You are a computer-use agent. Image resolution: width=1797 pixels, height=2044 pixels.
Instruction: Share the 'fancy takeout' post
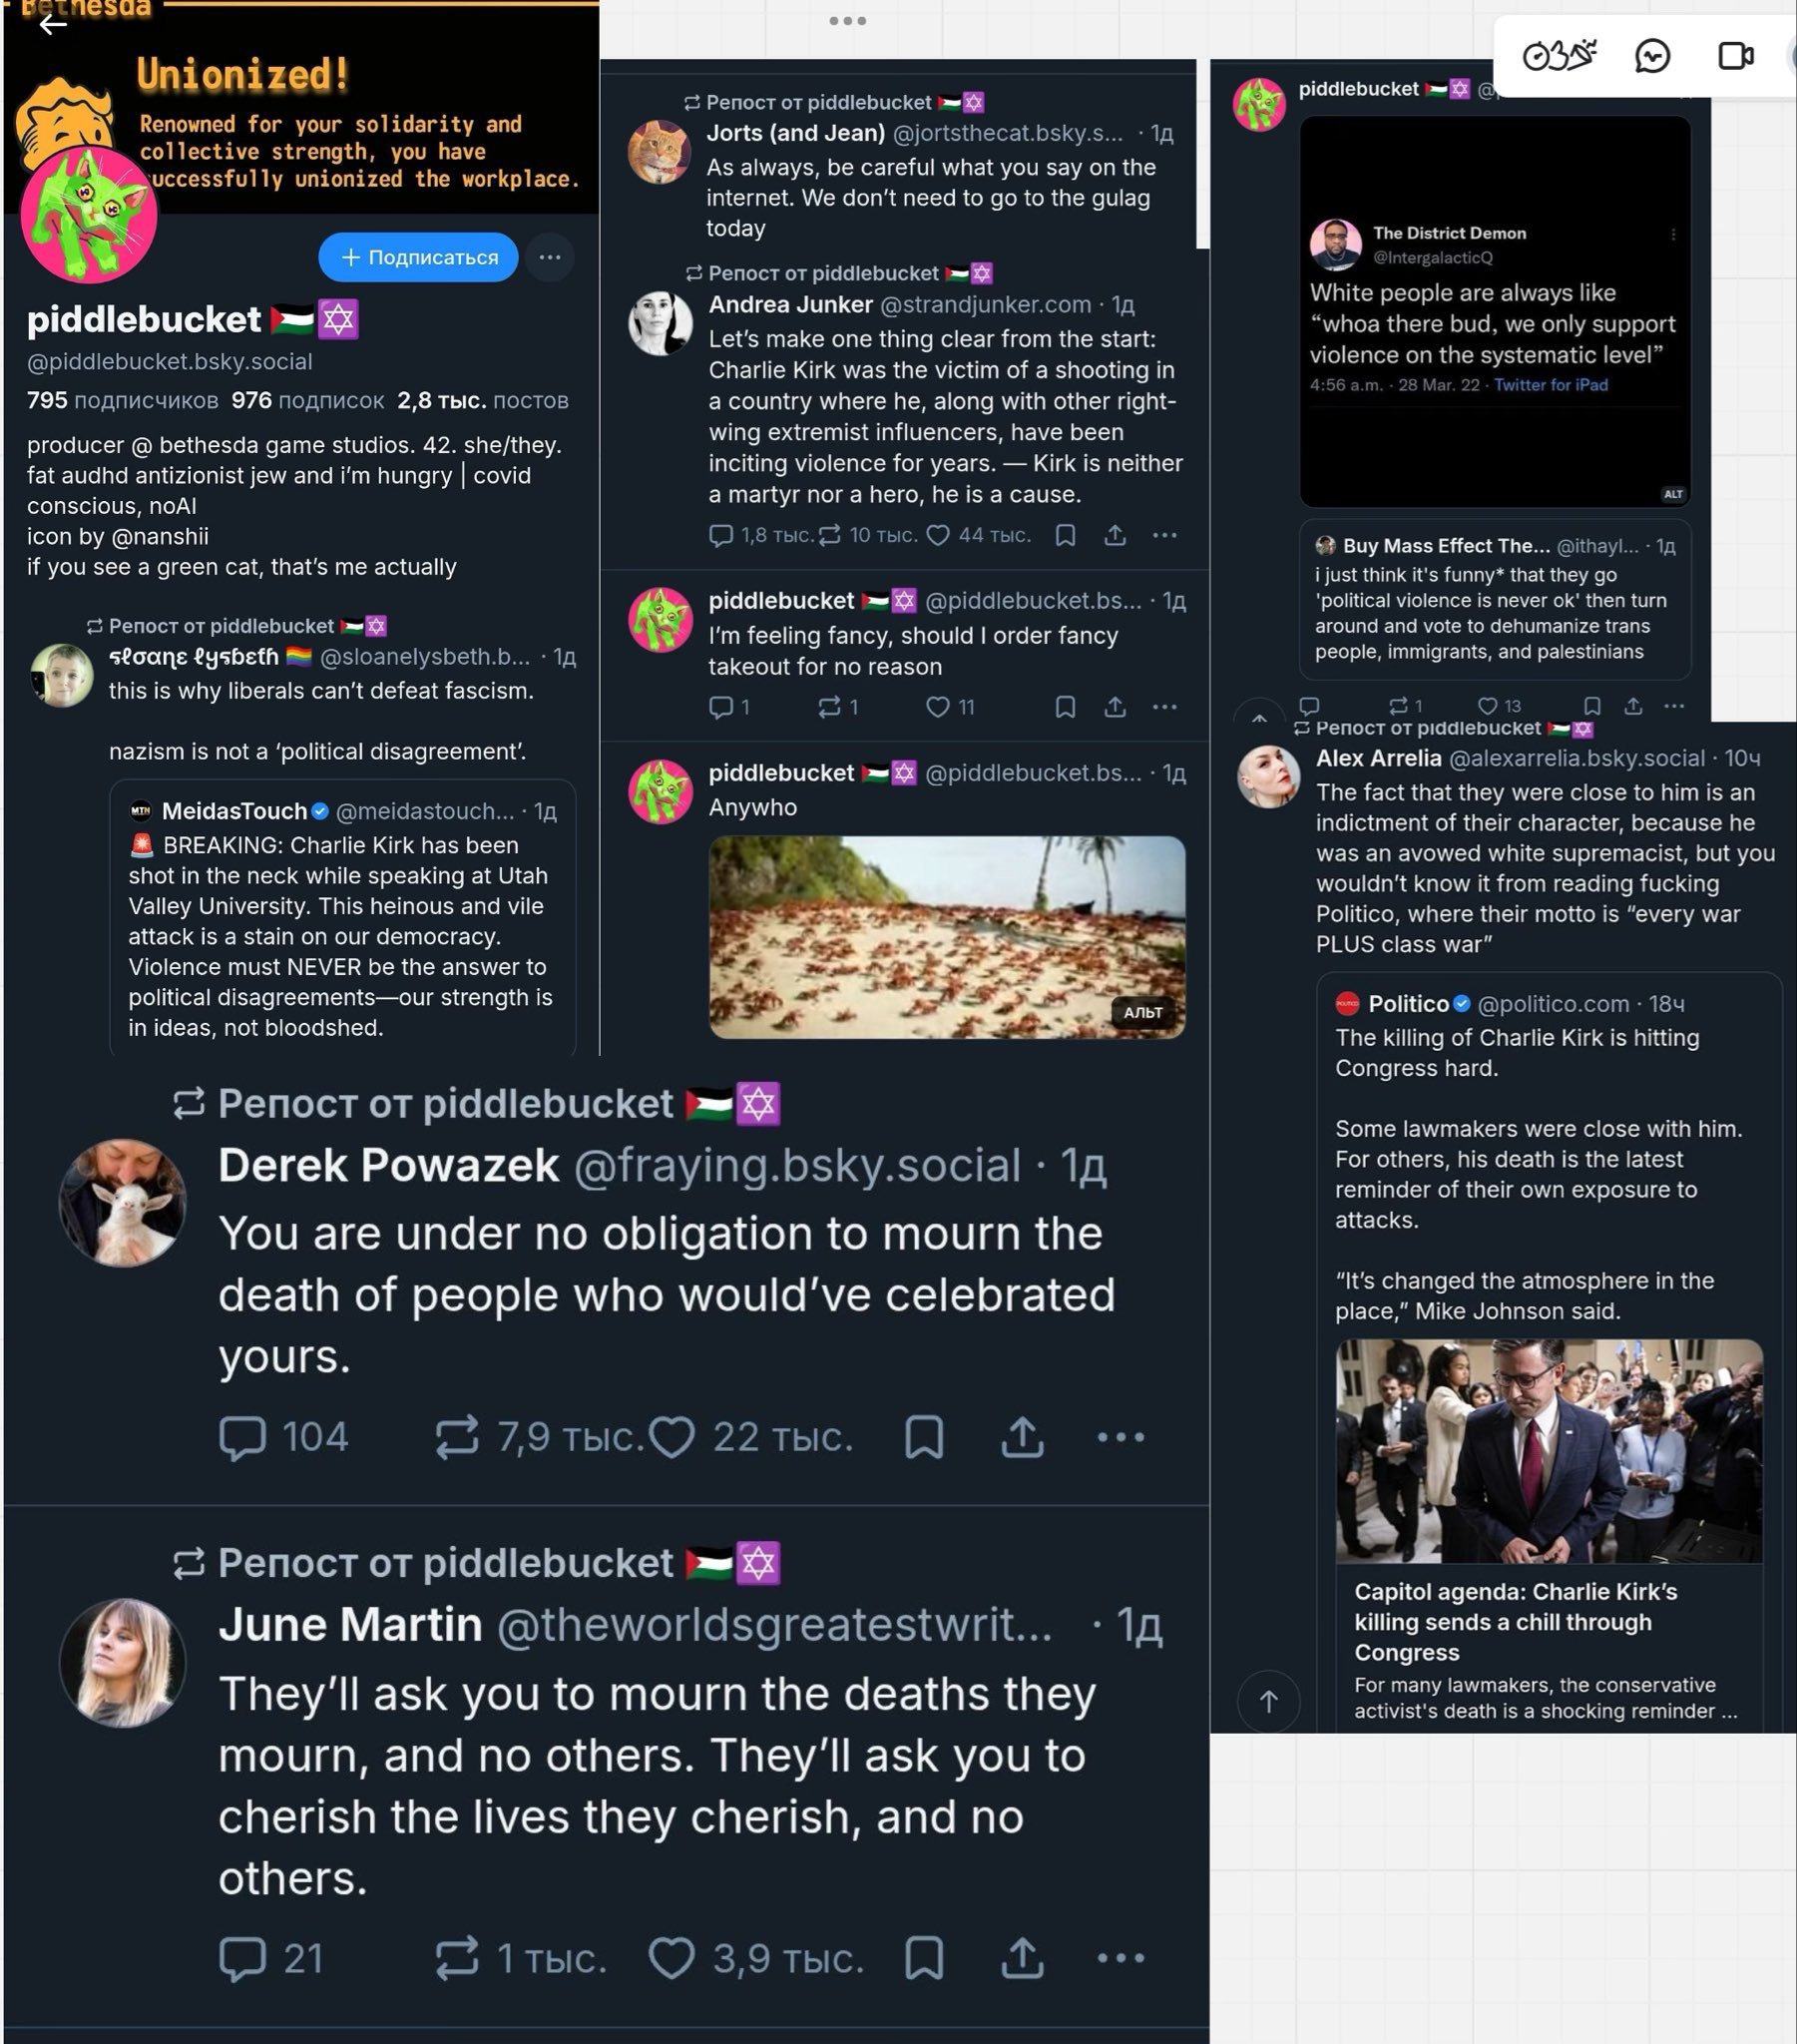tap(1115, 707)
